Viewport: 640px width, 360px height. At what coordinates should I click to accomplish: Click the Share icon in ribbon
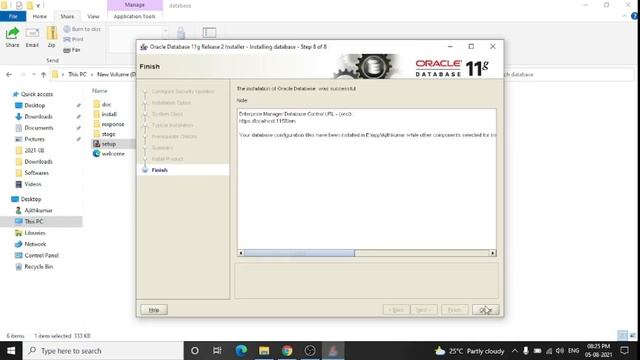click(x=12, y=37)
